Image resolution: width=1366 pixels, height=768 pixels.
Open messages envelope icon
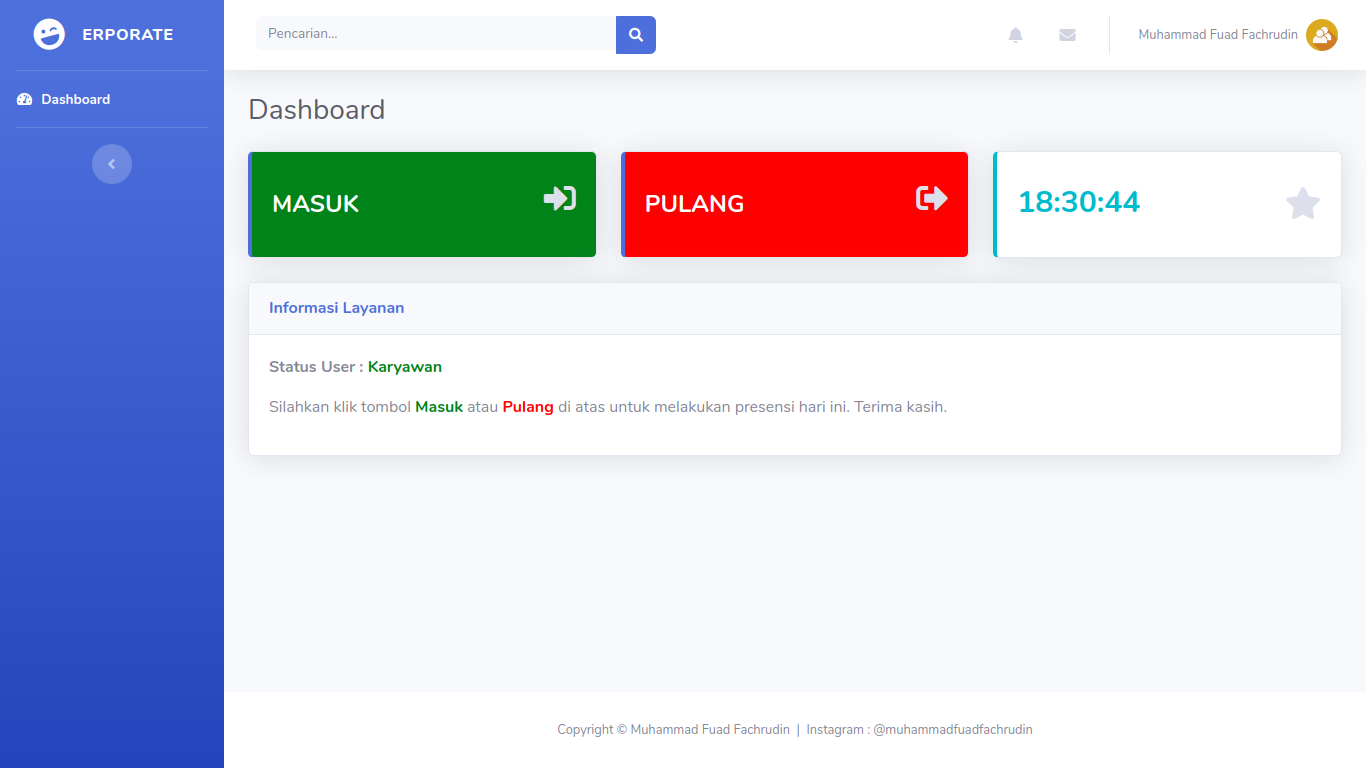pyautogui.click(x=1067, y=35)
